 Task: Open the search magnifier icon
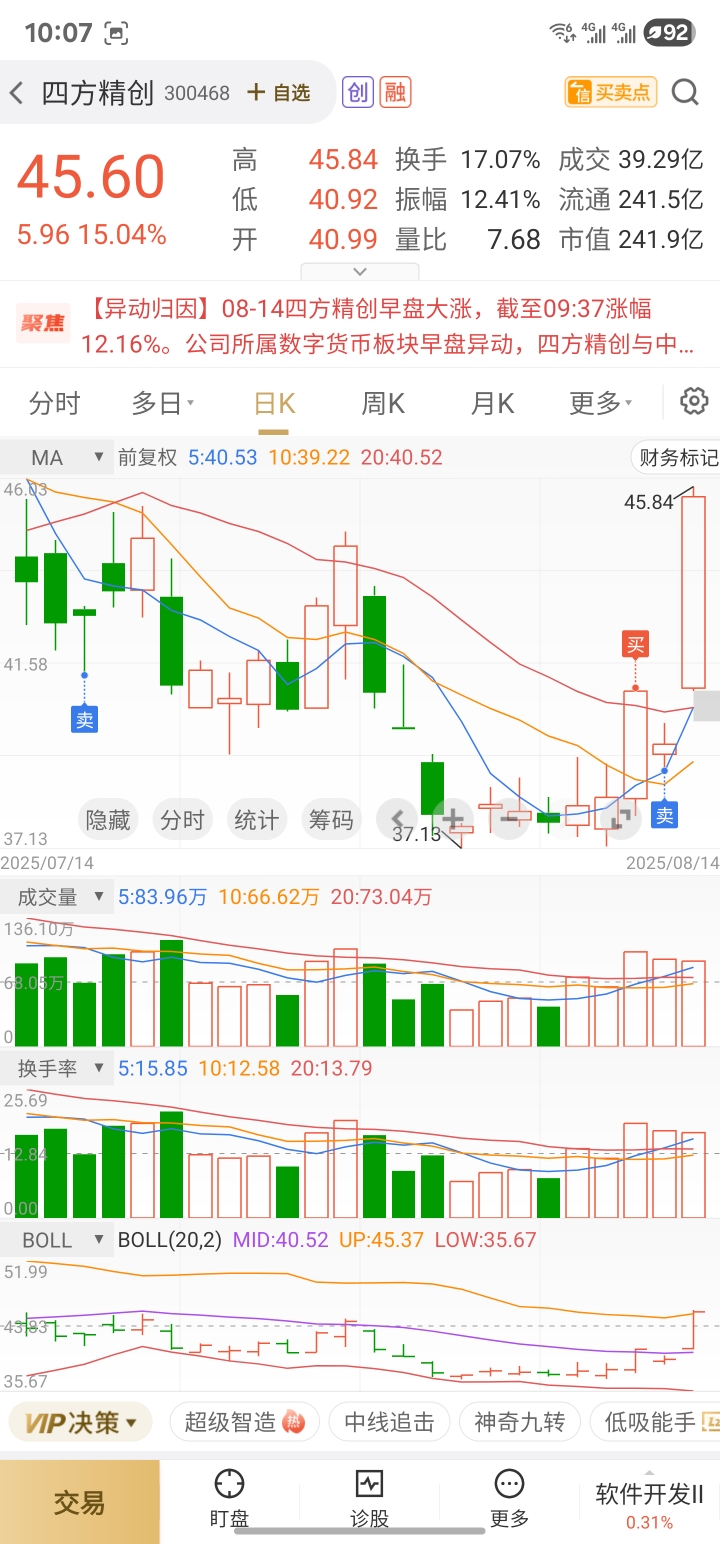(x=685, y=93)
